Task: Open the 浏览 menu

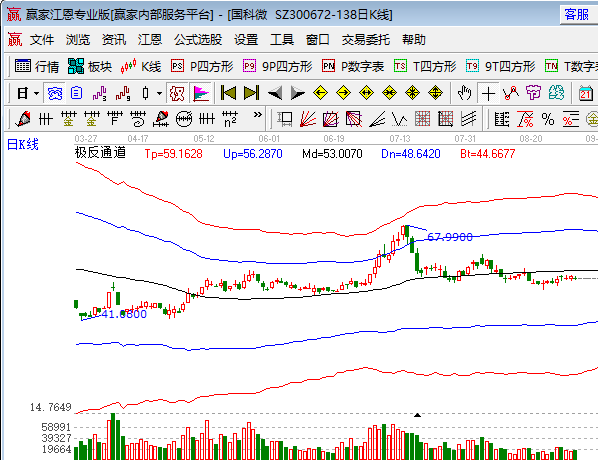Action: (x=78, y=40)
